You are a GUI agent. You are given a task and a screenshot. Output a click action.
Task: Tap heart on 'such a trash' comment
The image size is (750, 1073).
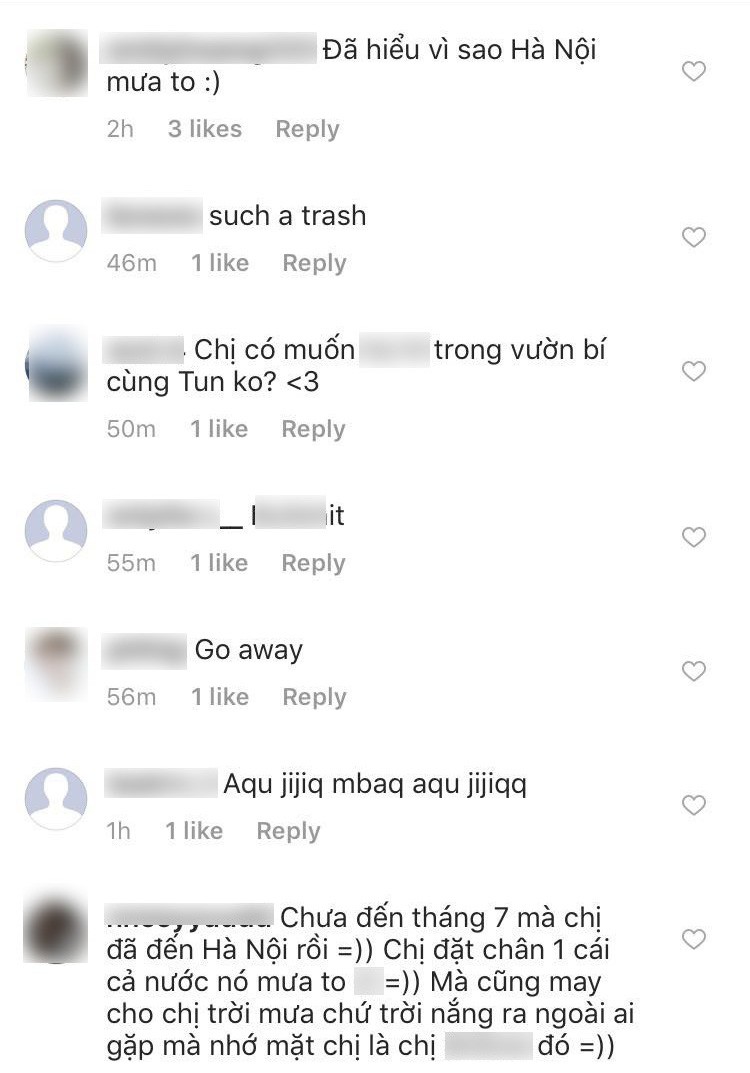coord(694,237)
